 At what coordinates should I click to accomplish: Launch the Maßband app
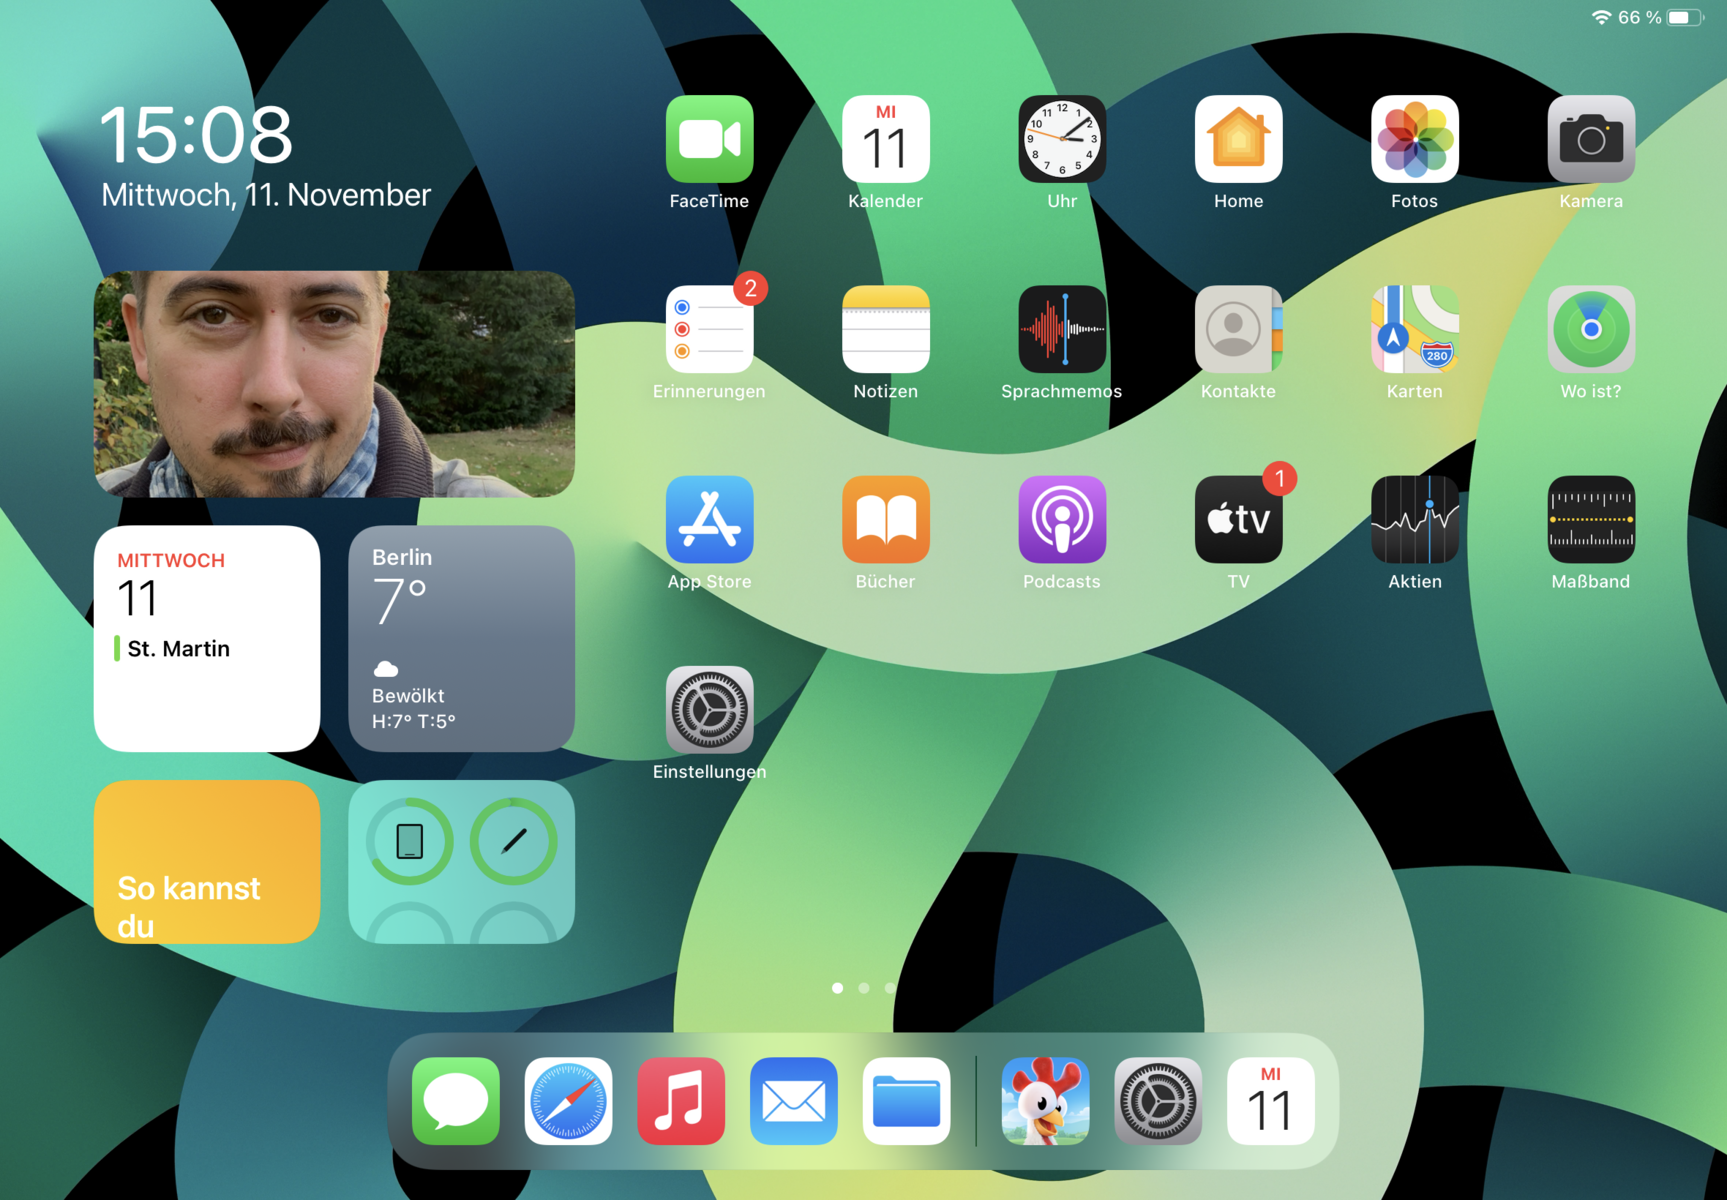[1591, 519]
